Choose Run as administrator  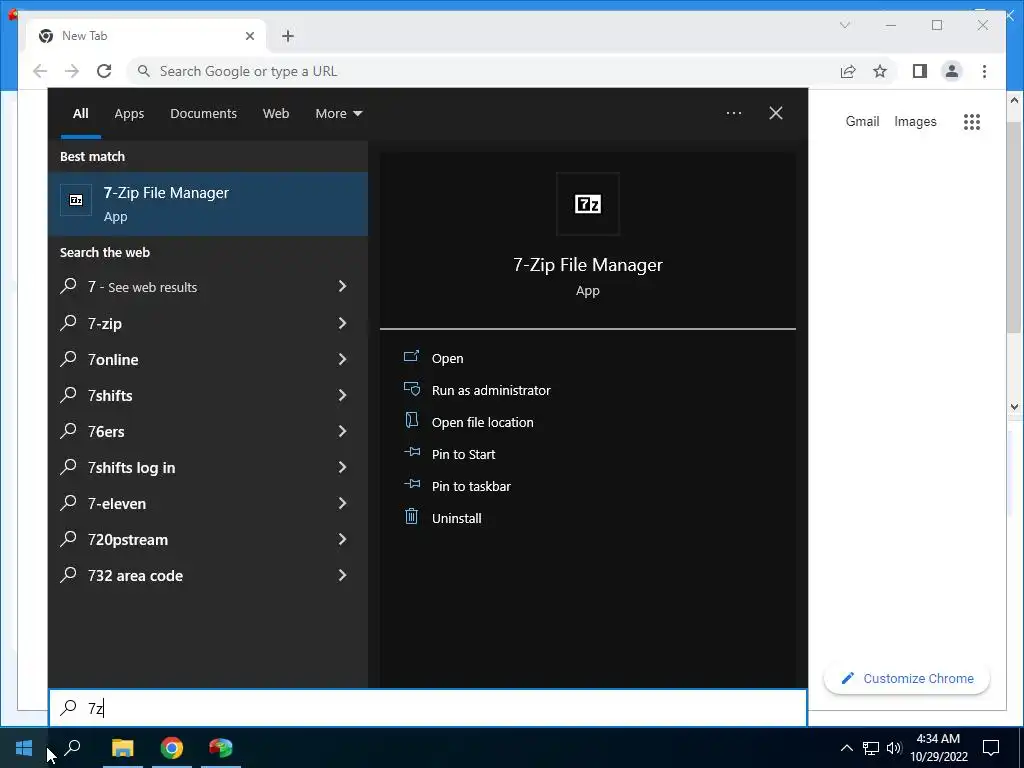491,391
